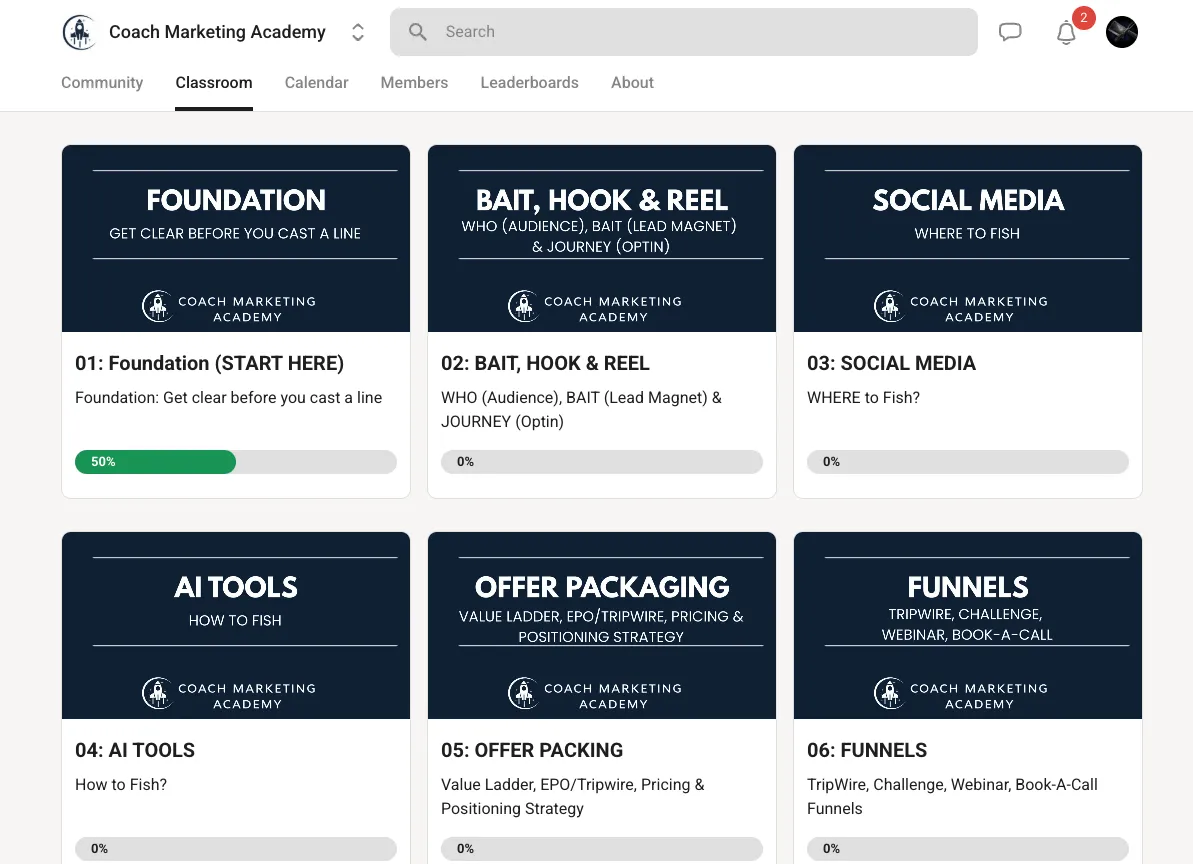This screenshot has height=864, width=1193.
Task: Click the rocket logo on Foundation thumbnail
Action: [x=157, y=307]
